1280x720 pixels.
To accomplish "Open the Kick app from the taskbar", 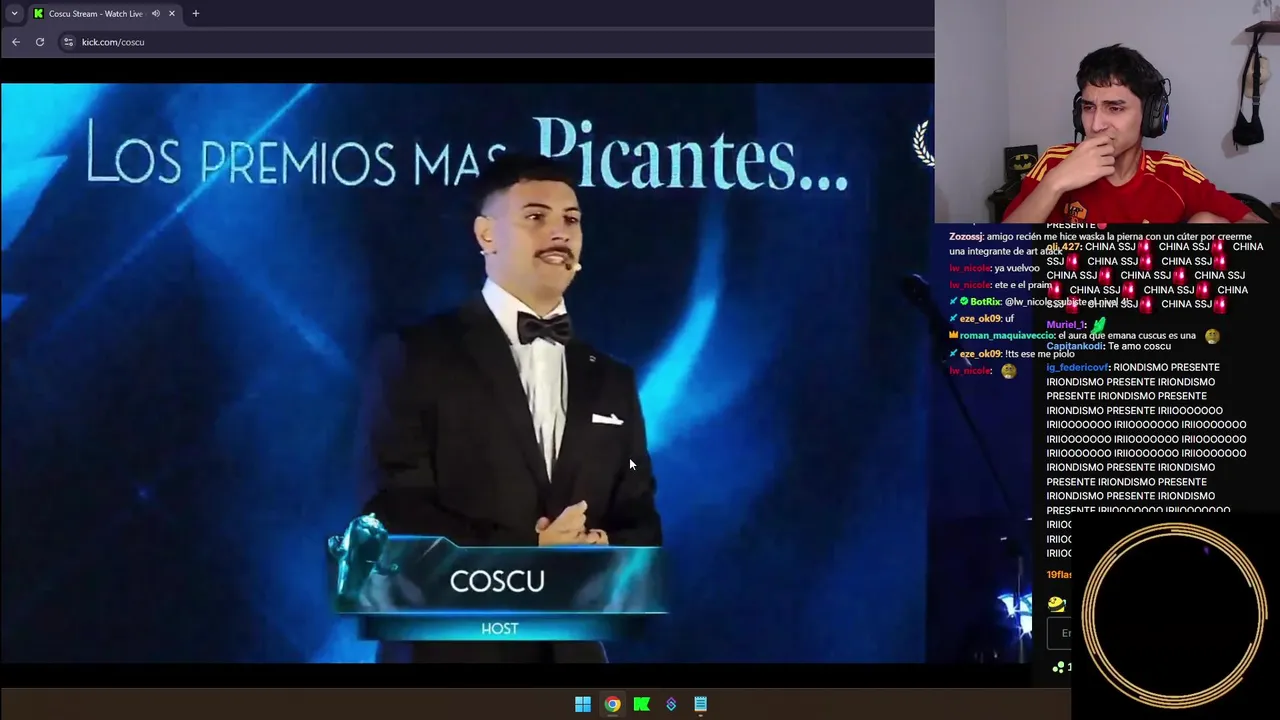I will (x=642, y=704).
